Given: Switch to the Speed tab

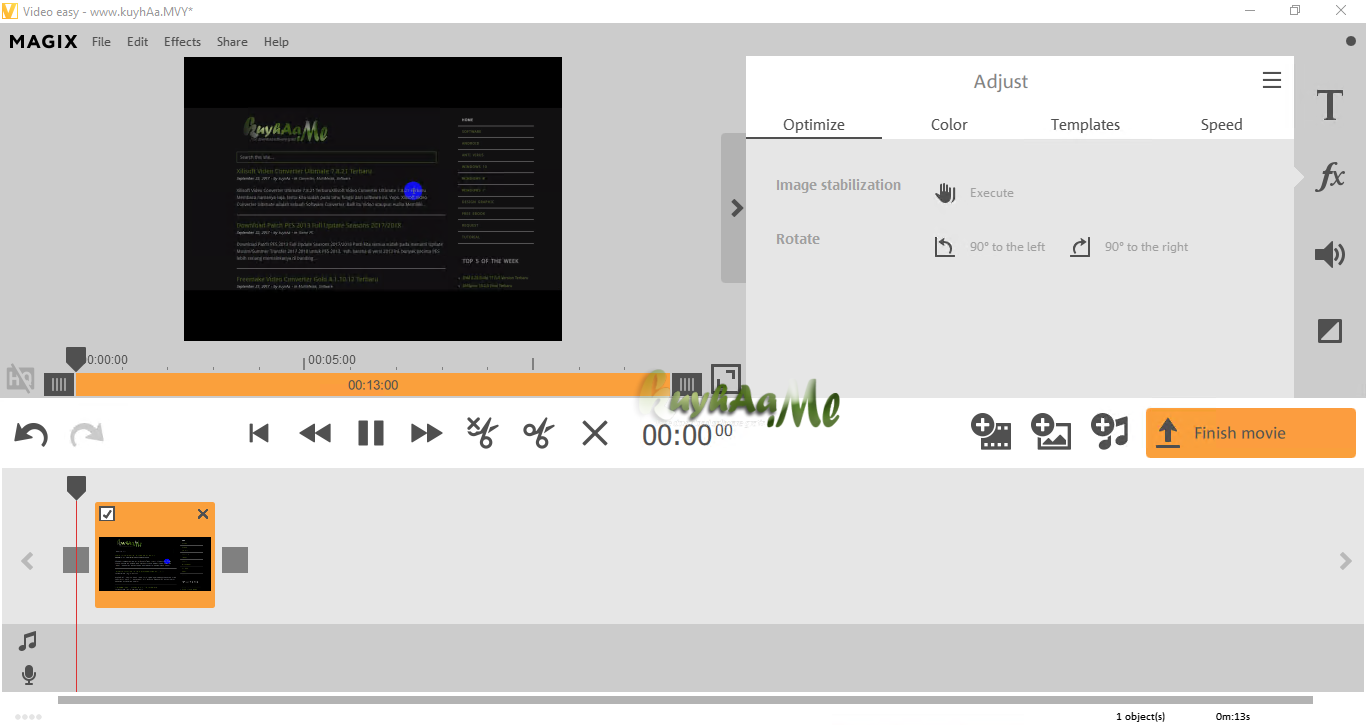Looking at the screenshot, I should 1221,125.
